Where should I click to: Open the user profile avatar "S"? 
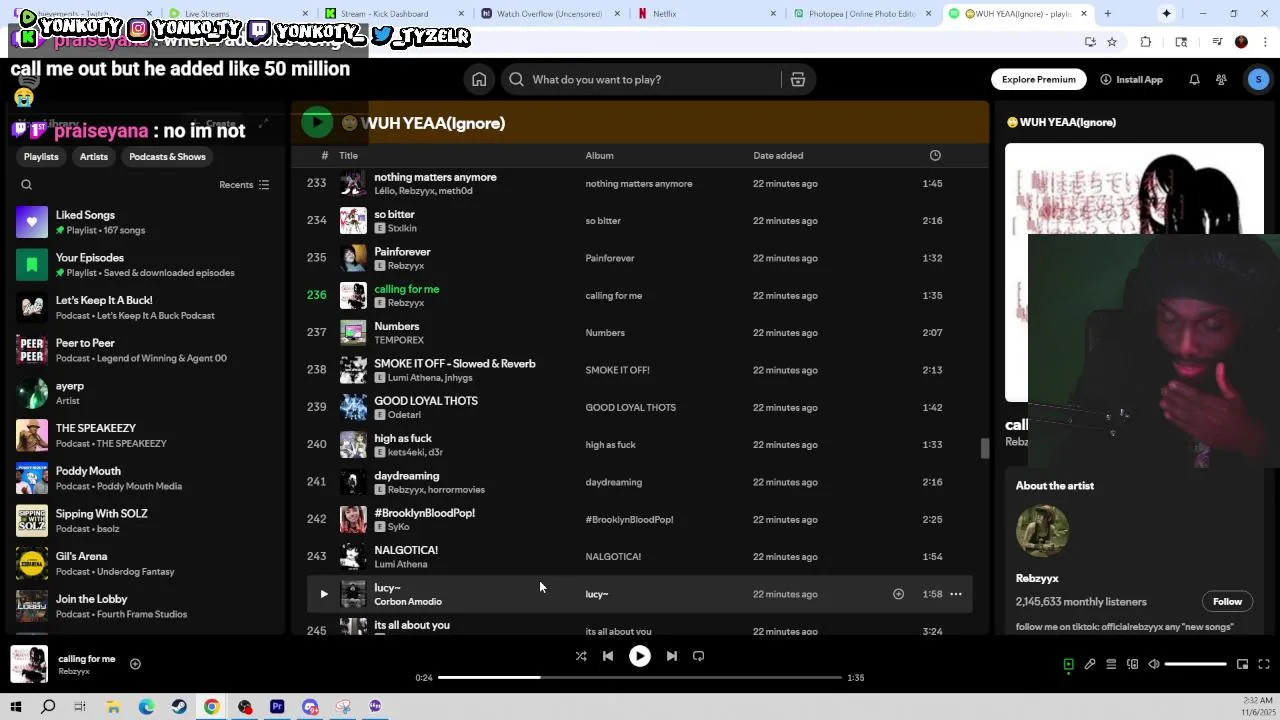pos(1259,80)
